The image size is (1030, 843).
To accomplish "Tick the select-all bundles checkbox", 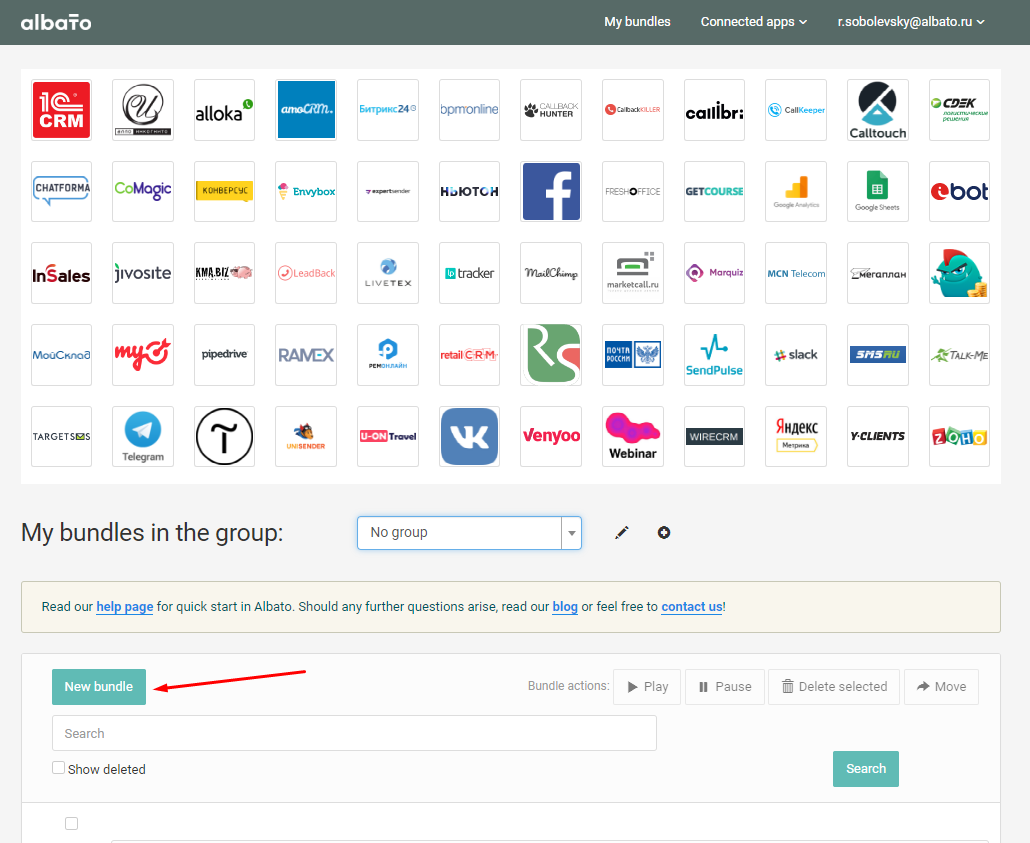I will click(72, 823).
